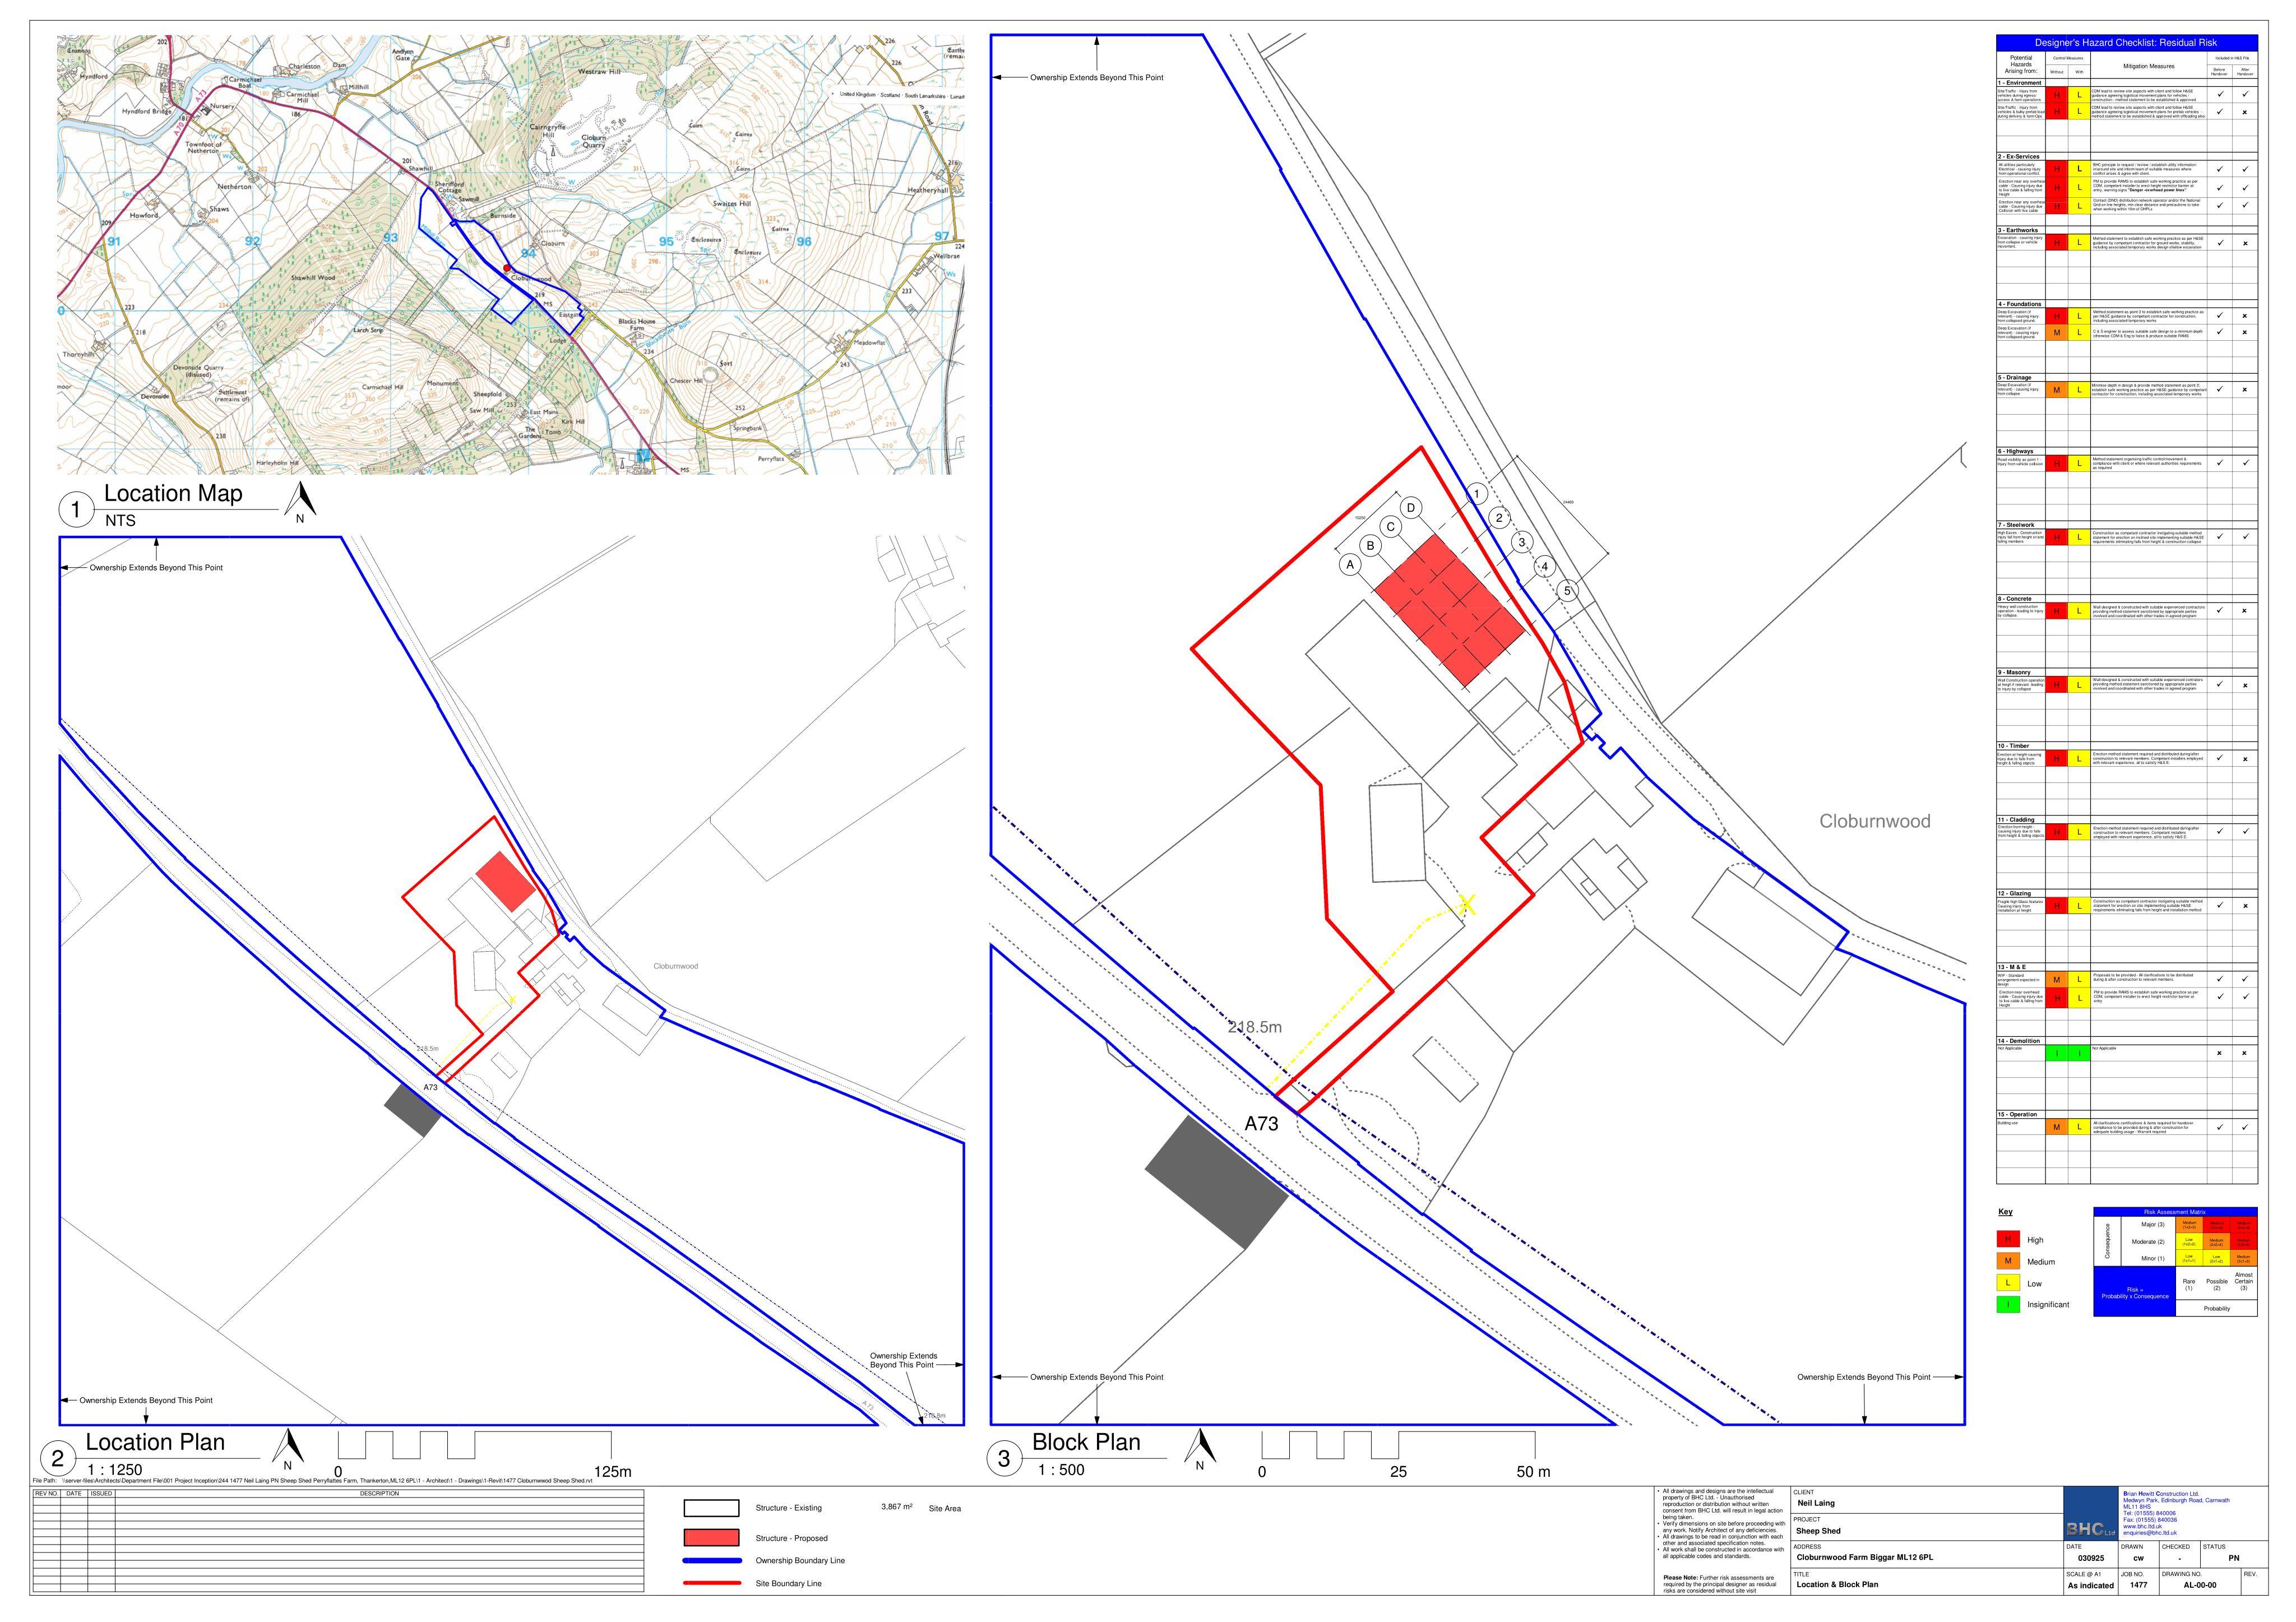Select grid bubble A on the block plan
Image resolution: width=2296 pixels, height=1622 pixels.
1351,565
